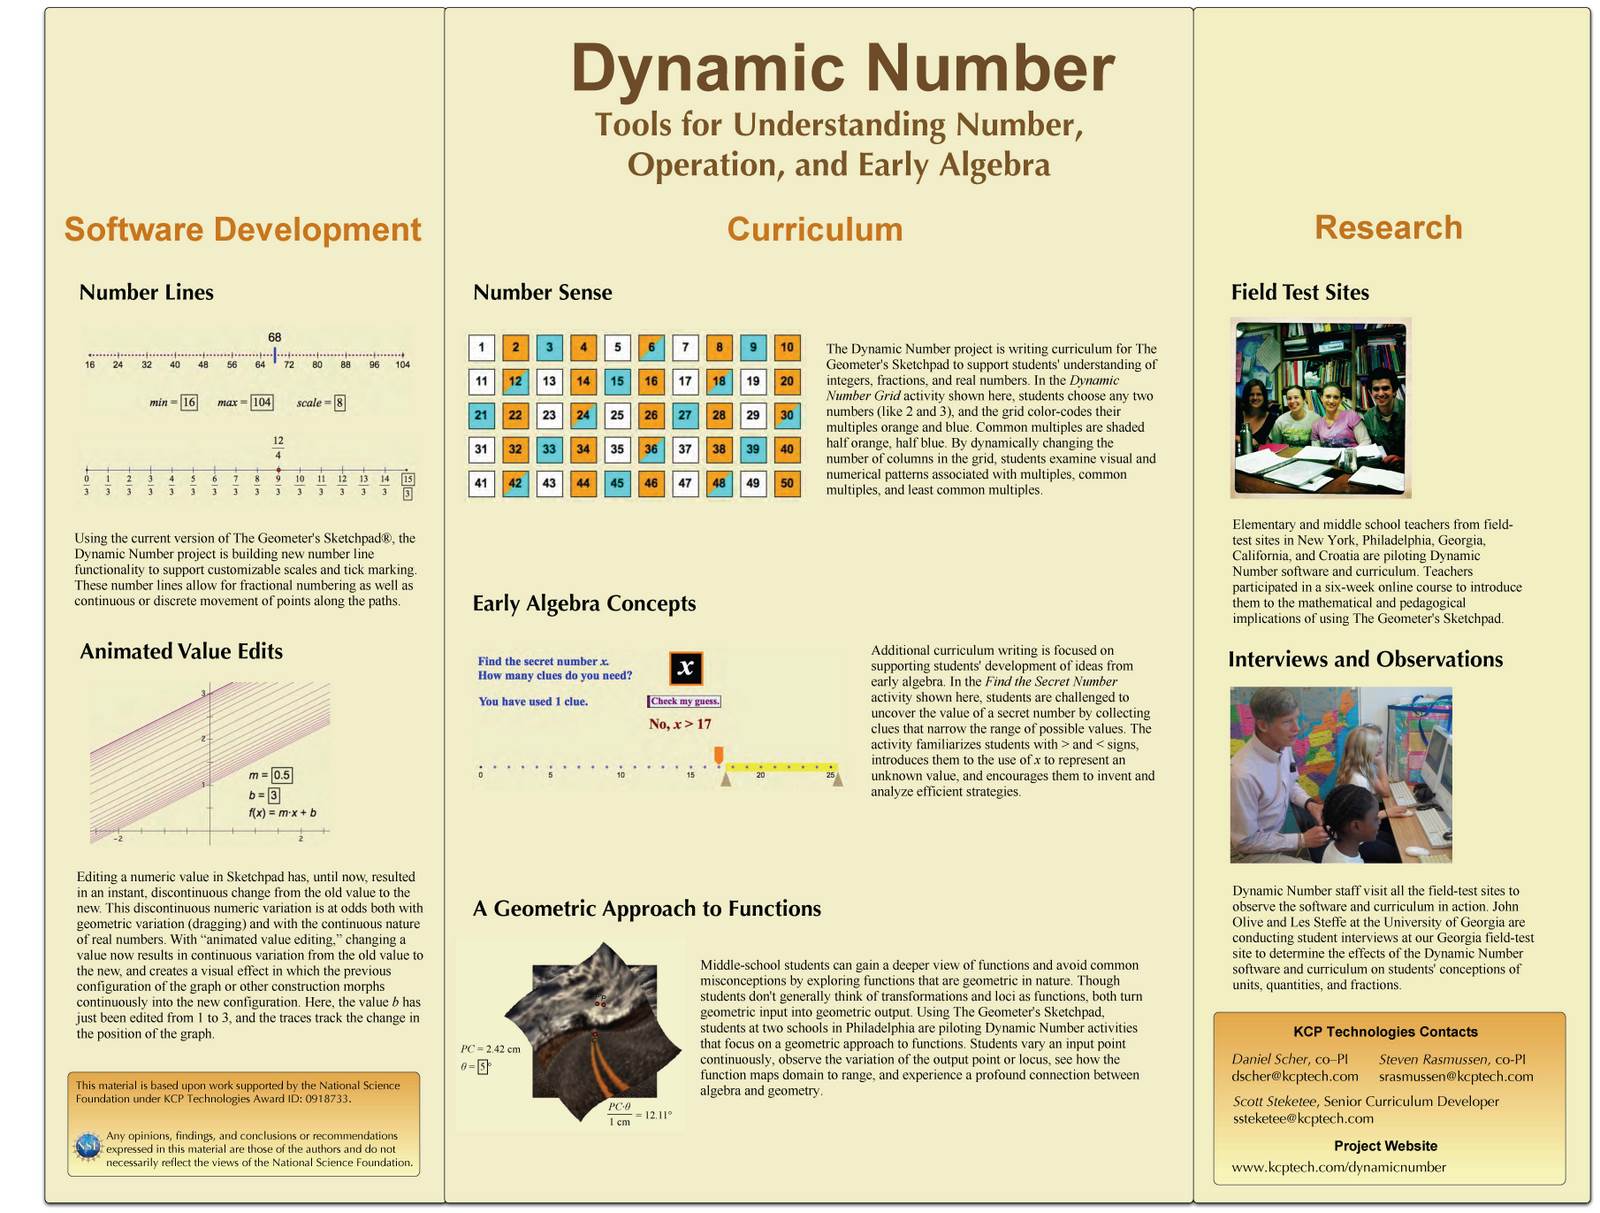Click the blue marker at 68 on number line
This screenshot has height=1213, width=1600.
pos(275,354)
